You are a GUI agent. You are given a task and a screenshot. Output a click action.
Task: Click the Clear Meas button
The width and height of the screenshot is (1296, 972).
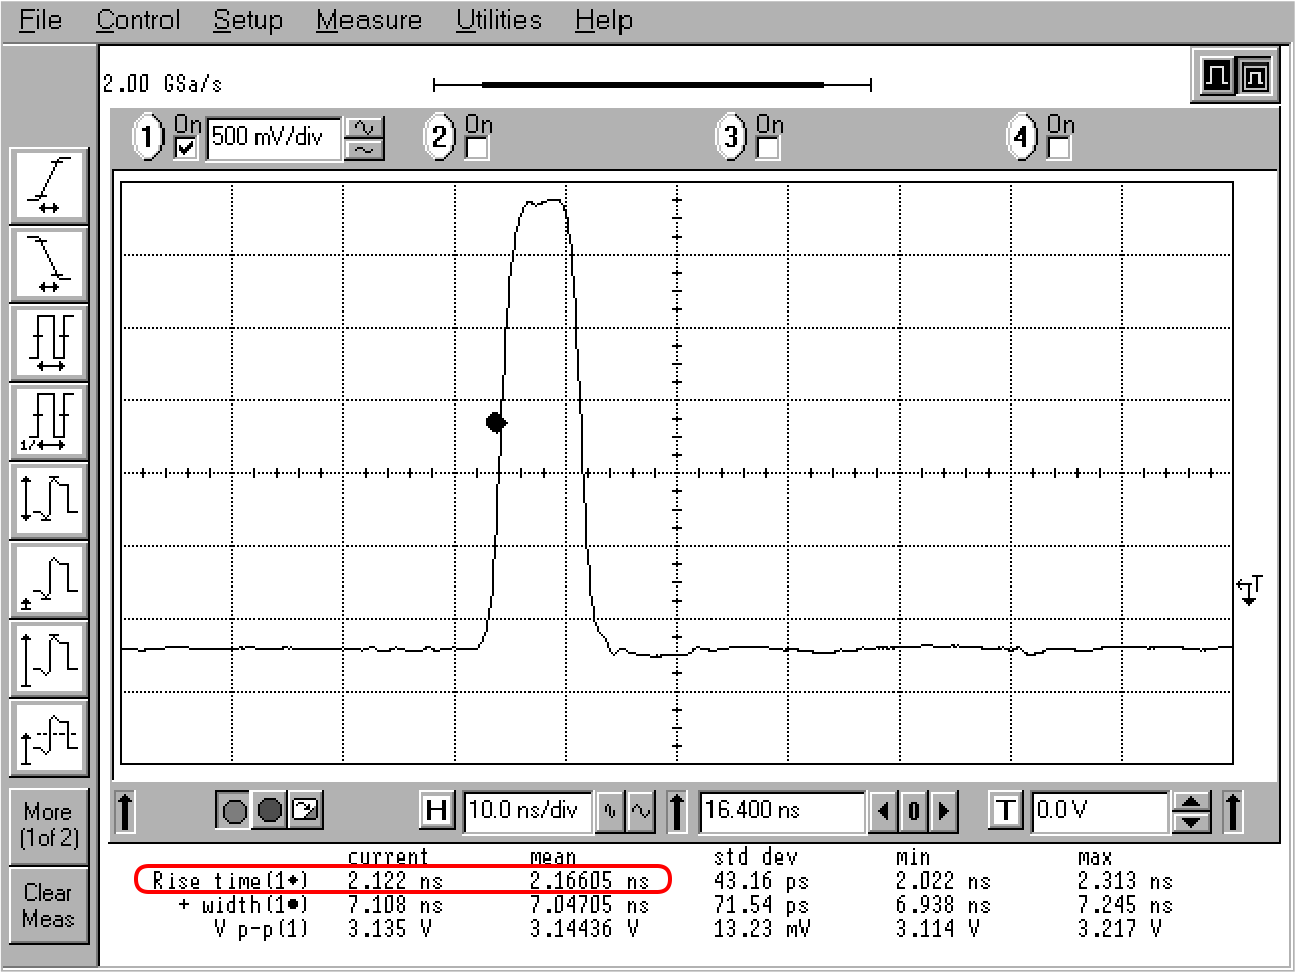point(48,905)
